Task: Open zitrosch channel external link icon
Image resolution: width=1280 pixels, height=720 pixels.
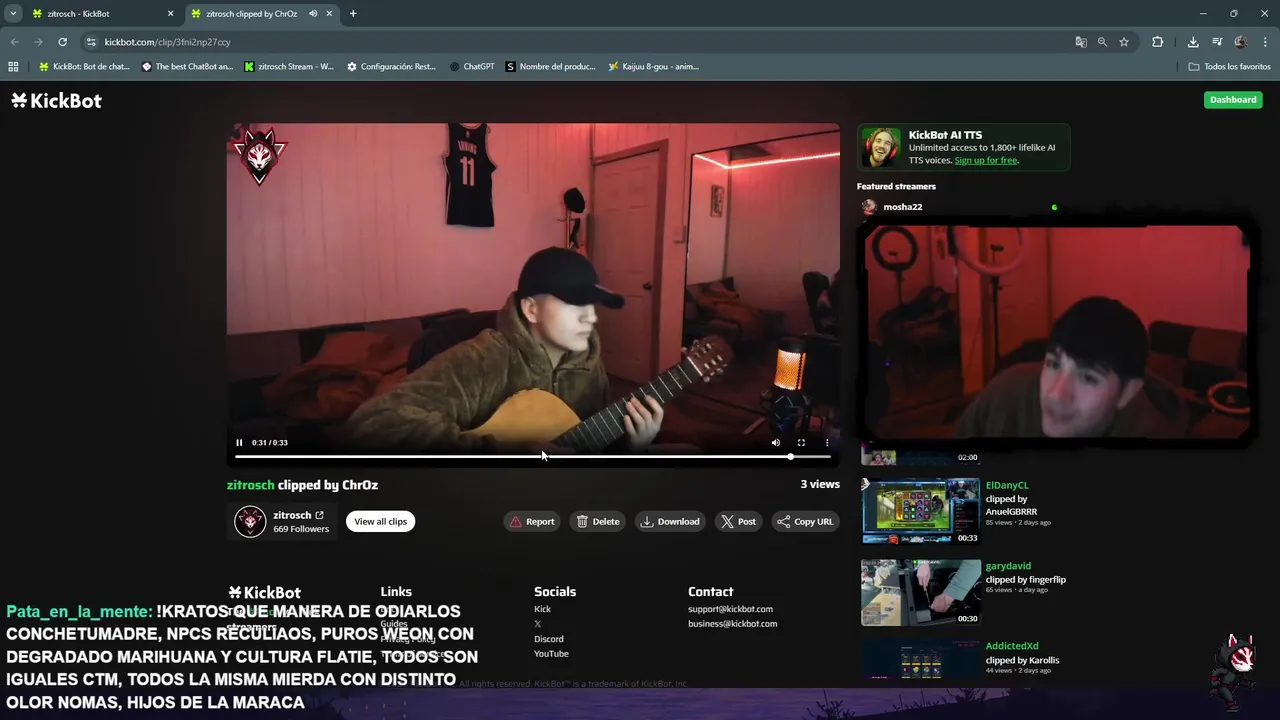Action: [320, 515]
